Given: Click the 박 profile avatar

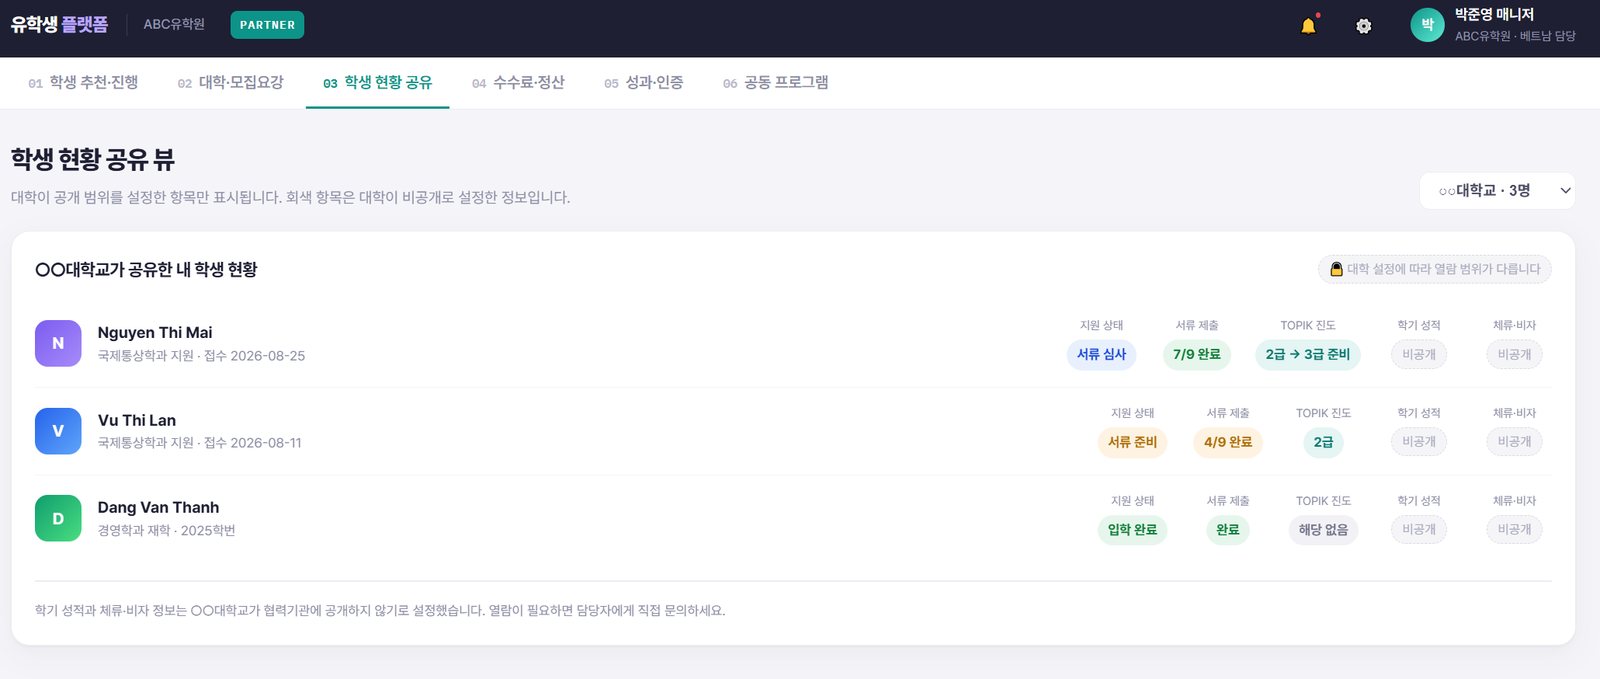Looking at the screenshot, I should (x=1427, y=25).
